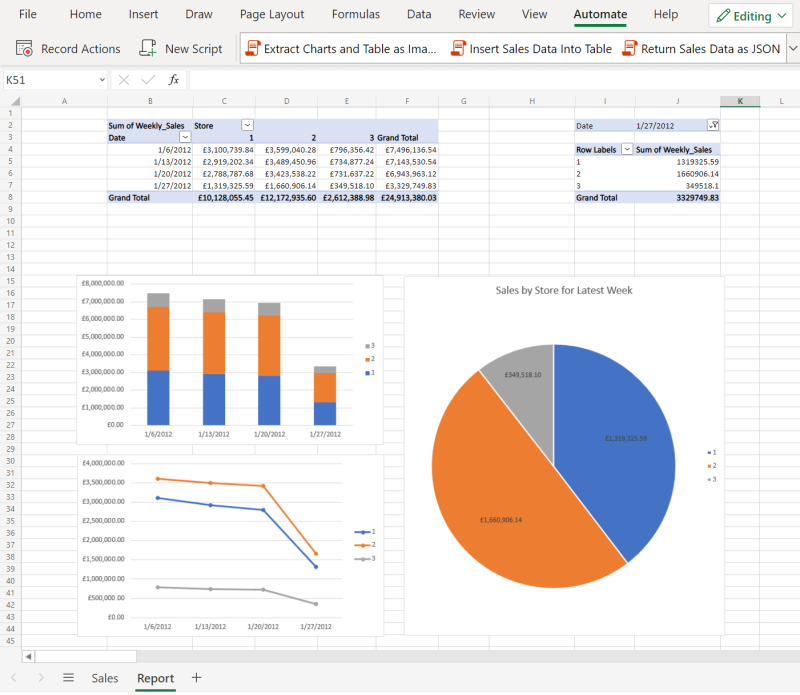Open the Store column filter dropdown
Image resolution: width=800 pixels, height=695 pixels.
(x=247, y=125)
